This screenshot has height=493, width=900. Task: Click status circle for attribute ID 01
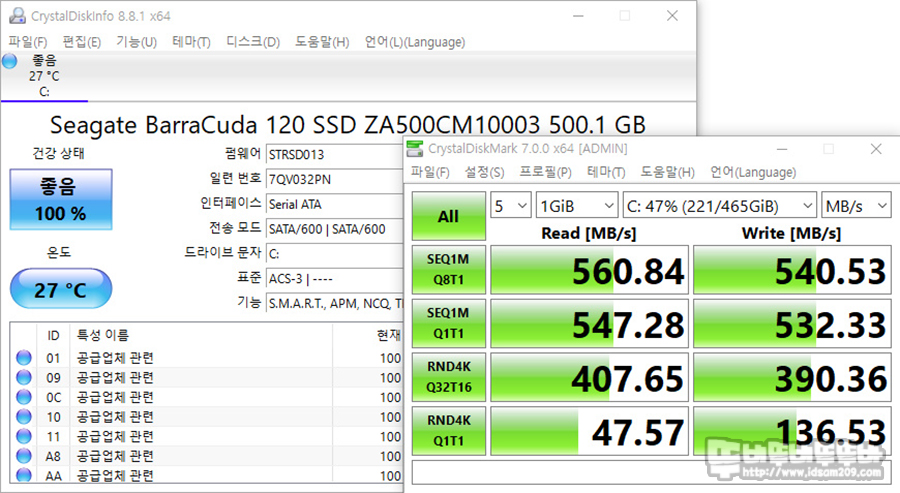24,358
